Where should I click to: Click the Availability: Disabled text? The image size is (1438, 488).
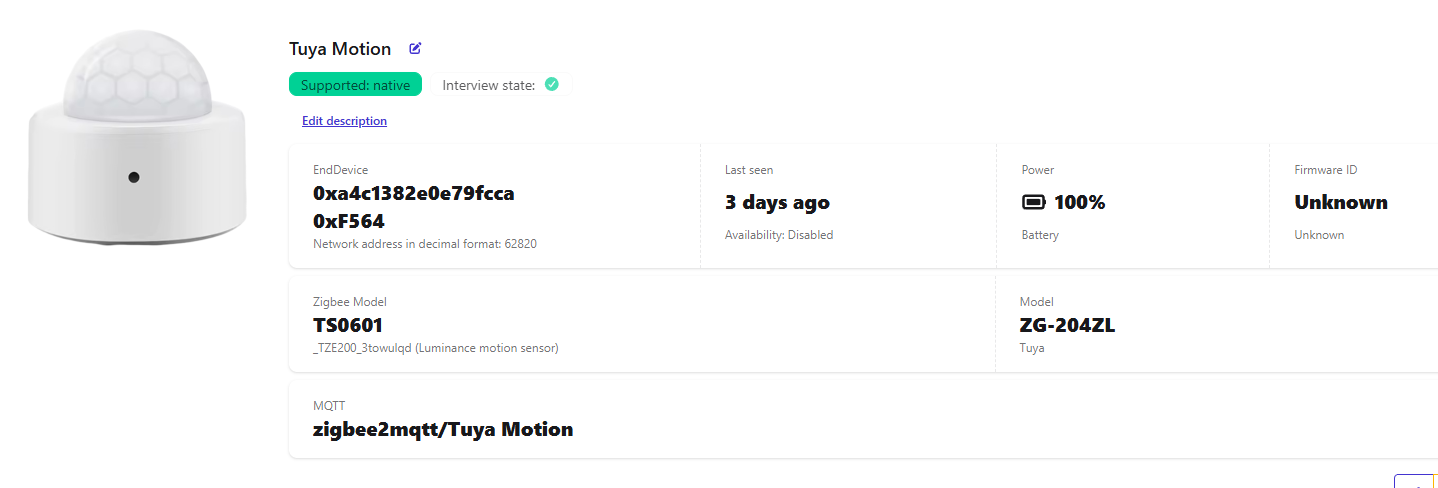tap(778, 235)
